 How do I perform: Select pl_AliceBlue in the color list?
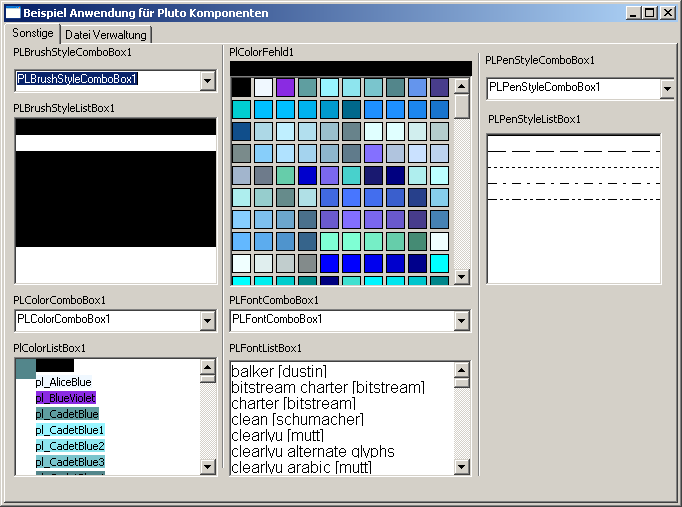point(64,382)
